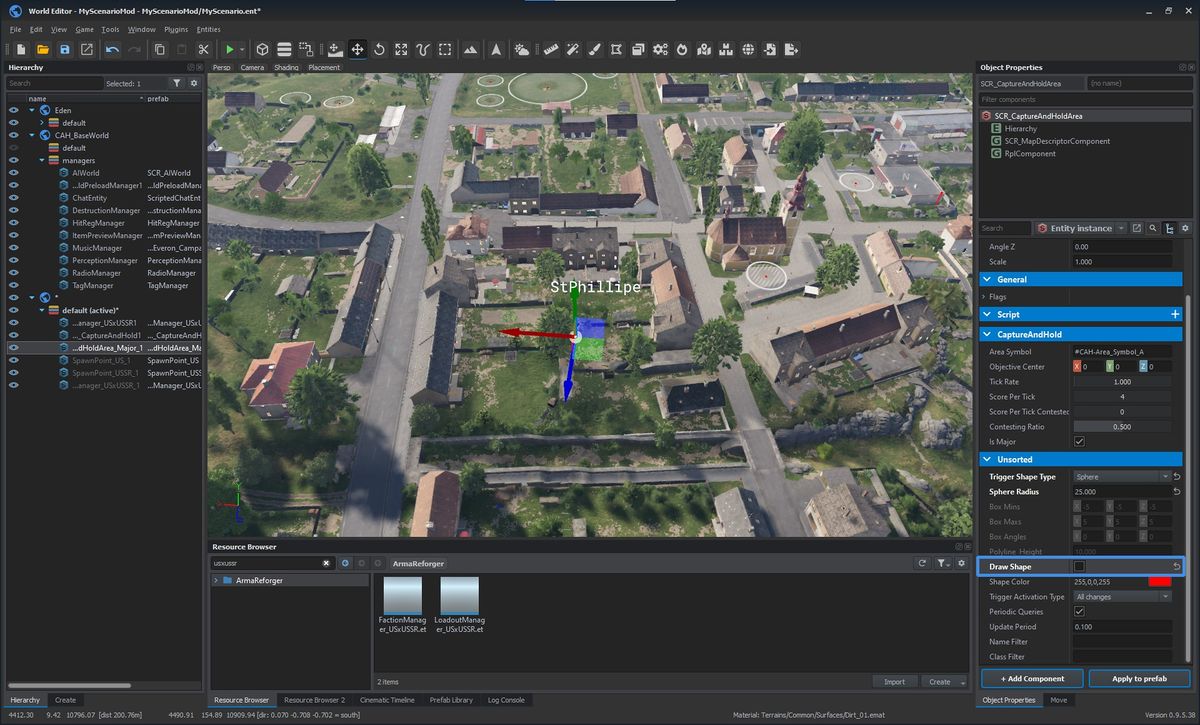
Task: Hide the AIWorld entity using its eye toggle
Action: [x=12, y=172]
